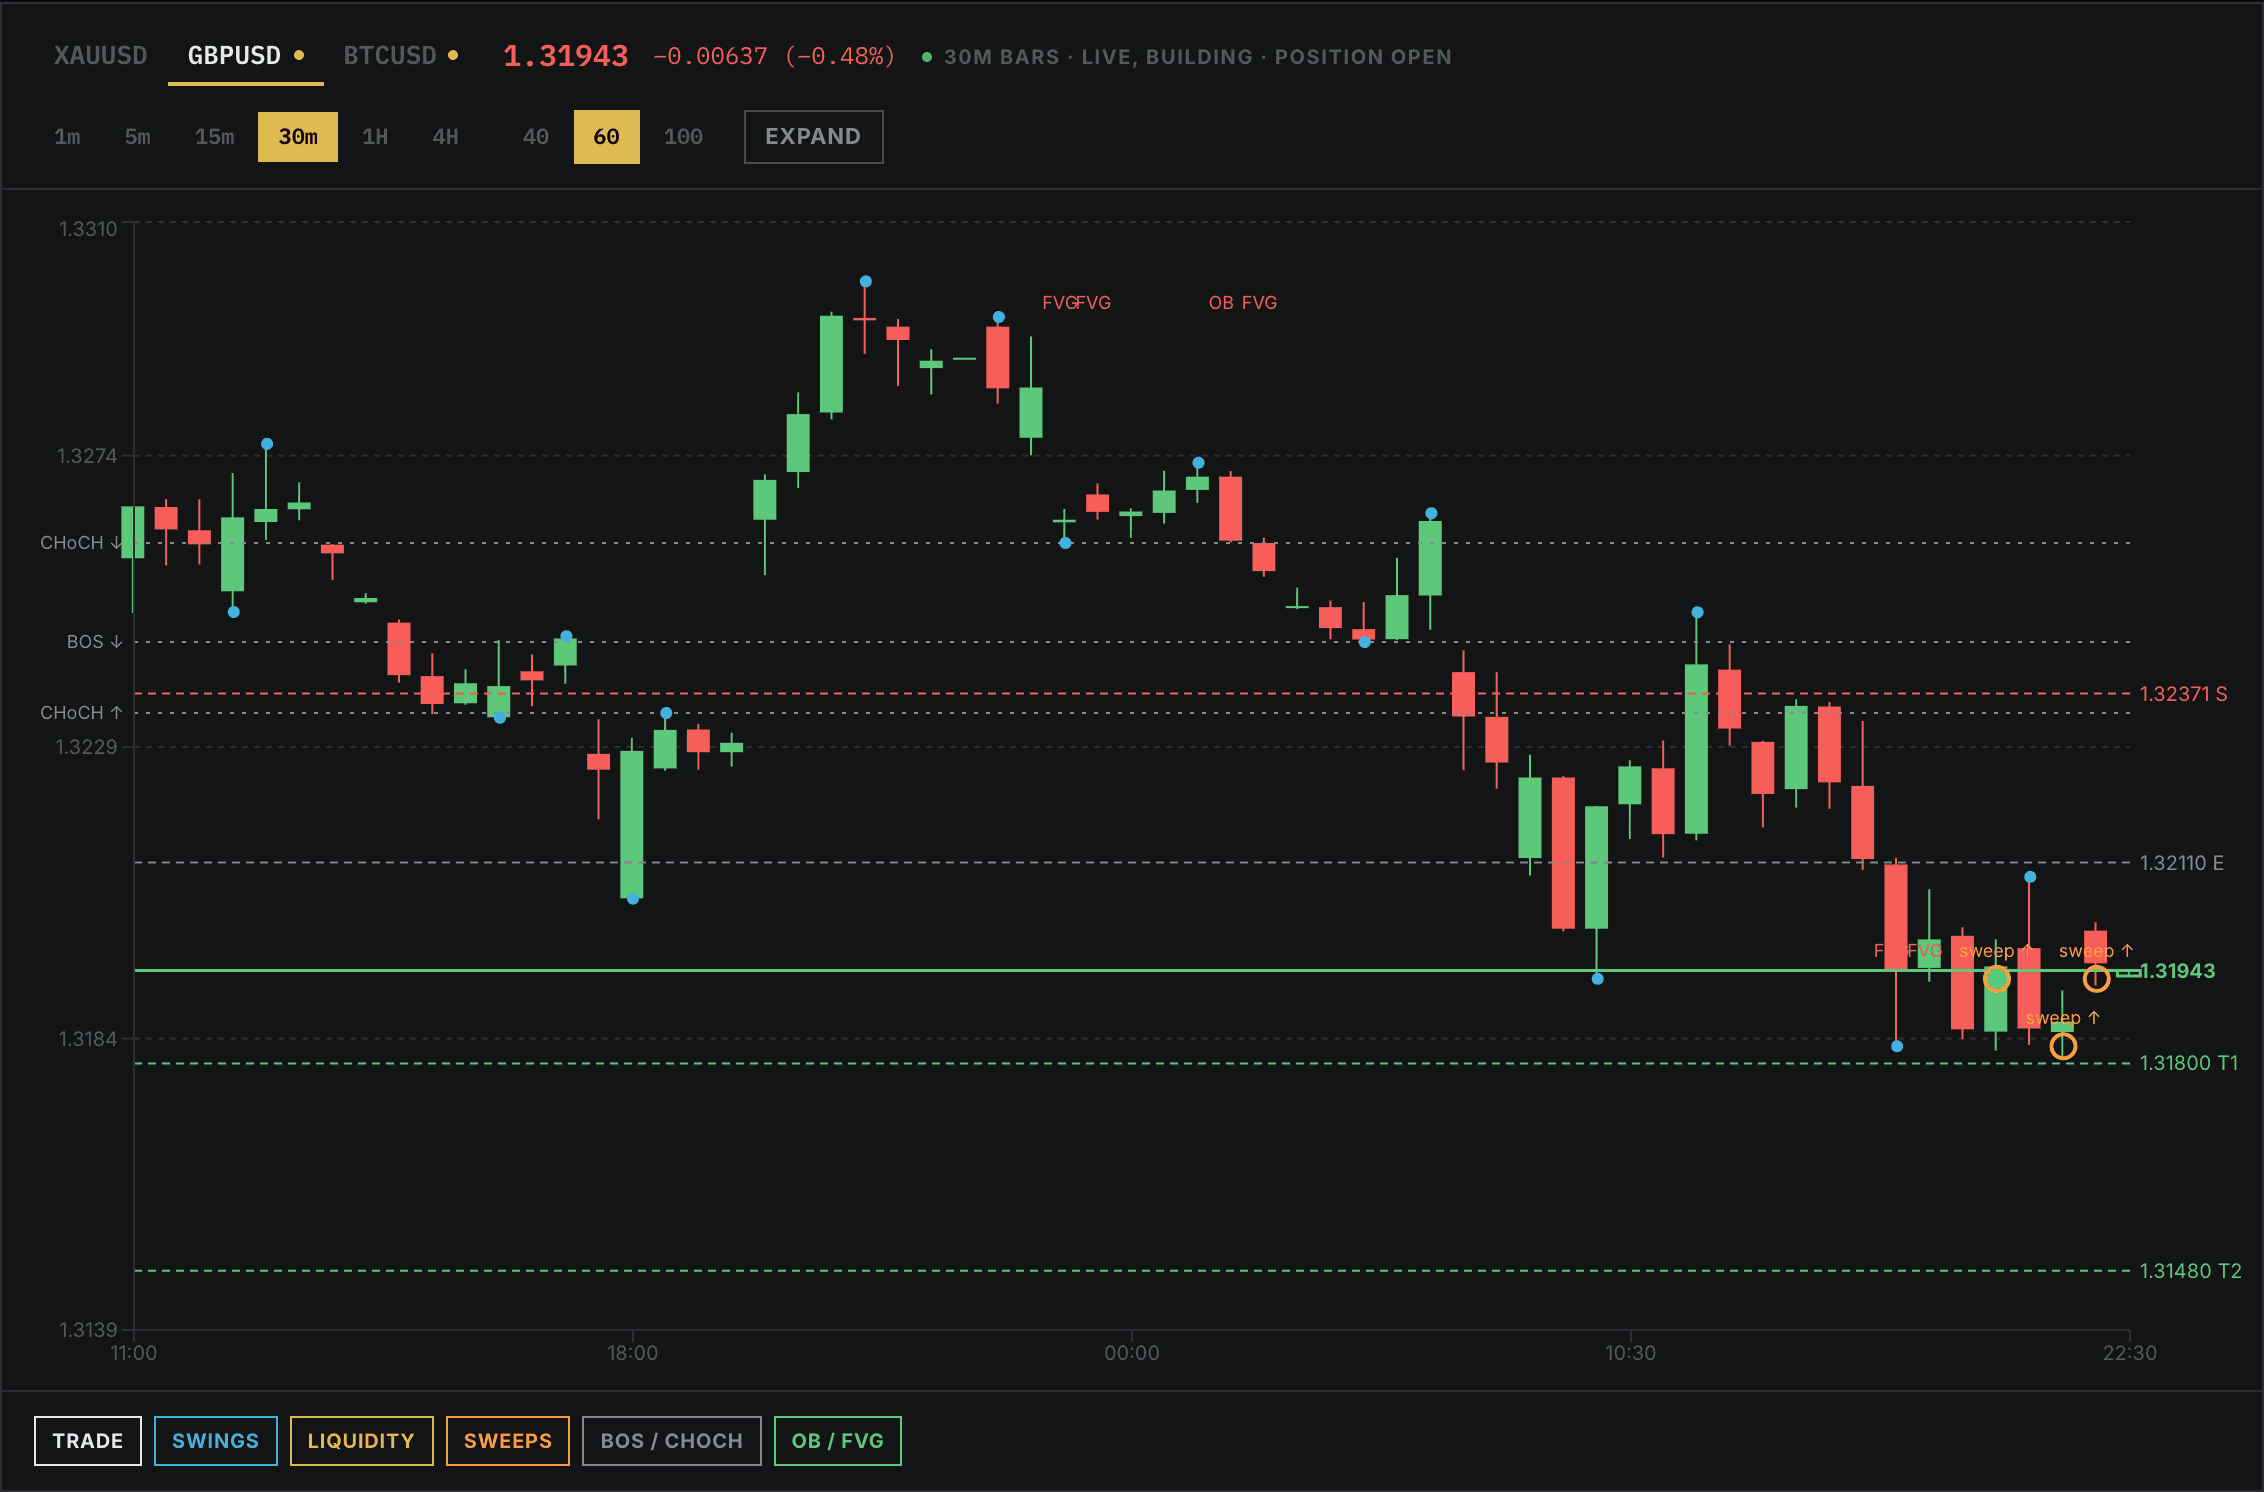Switch to the 1H timeframe
Viewport: 2264px width, 1492px height.
click(x=375, y=137)
